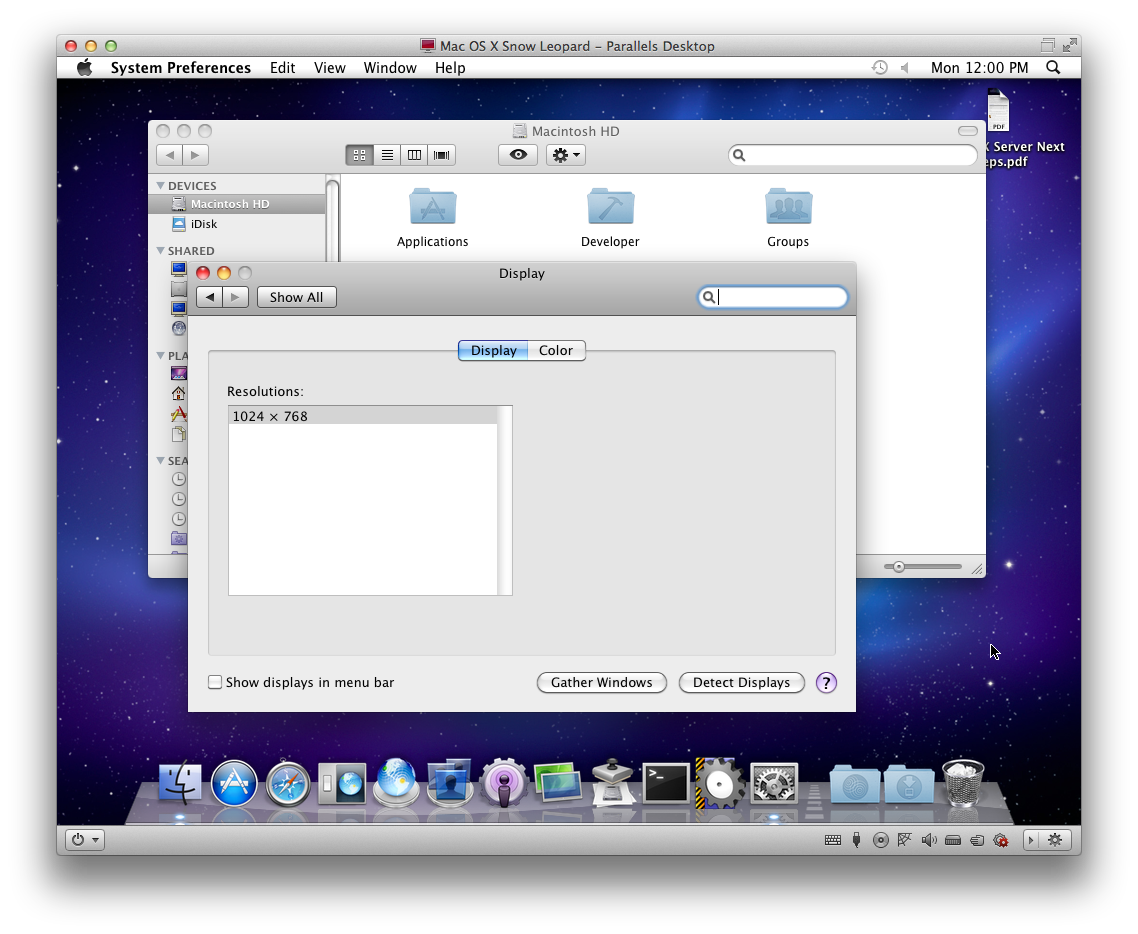The height and width of the screenshot is (934, 1138).
Task: Click Detect Displays button
Action: [x=741, y=682]
